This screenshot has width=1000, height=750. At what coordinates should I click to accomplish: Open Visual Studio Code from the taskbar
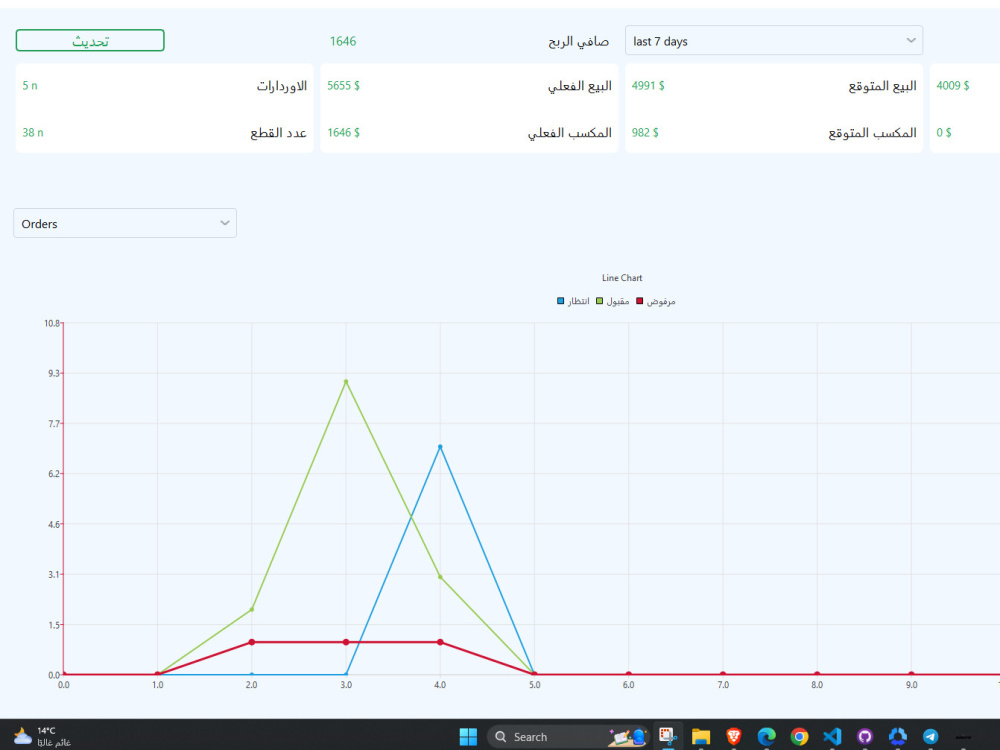(x=832, y=736)
